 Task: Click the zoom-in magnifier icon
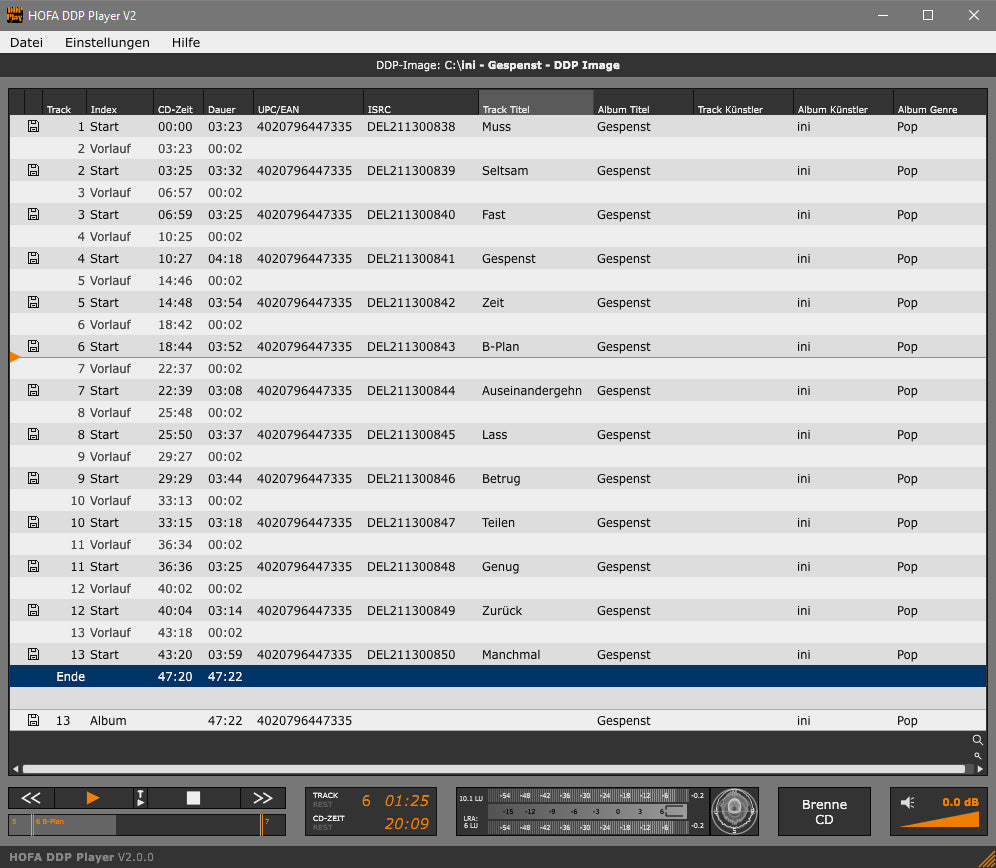click(977, 740)
